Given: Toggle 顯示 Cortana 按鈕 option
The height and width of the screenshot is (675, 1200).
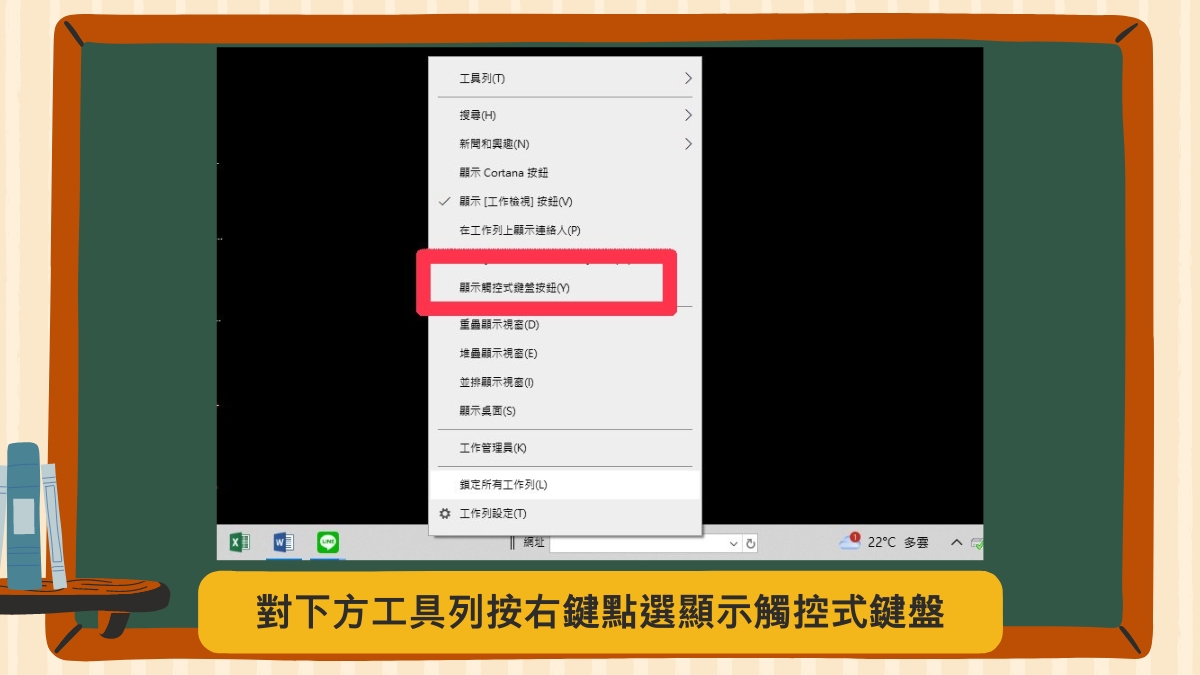Looking at the screenshot, I should (x=565, y=173).
